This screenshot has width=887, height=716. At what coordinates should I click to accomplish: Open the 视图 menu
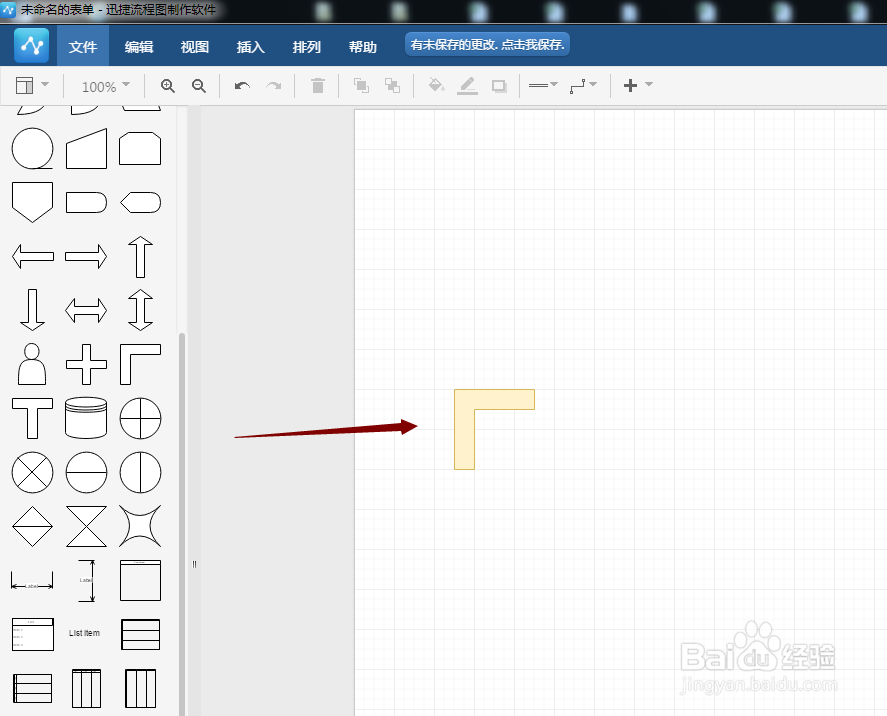point(195,46)
